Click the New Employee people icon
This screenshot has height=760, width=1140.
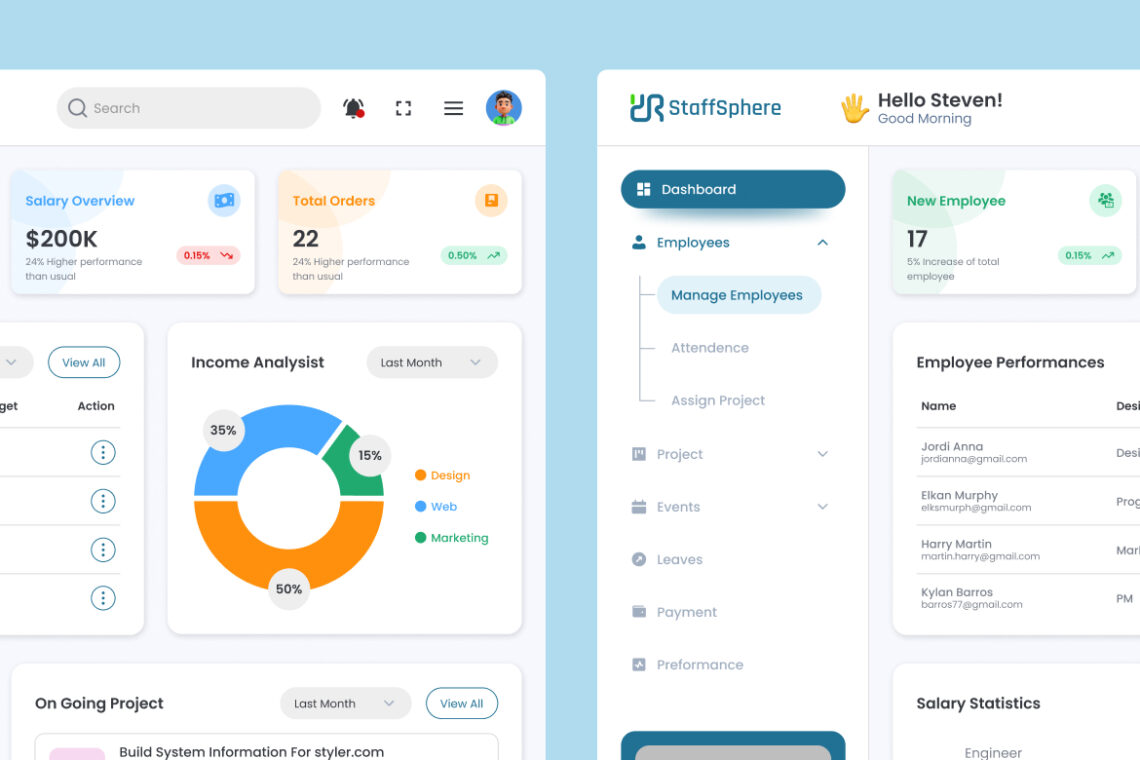[x=1105, y=200]
